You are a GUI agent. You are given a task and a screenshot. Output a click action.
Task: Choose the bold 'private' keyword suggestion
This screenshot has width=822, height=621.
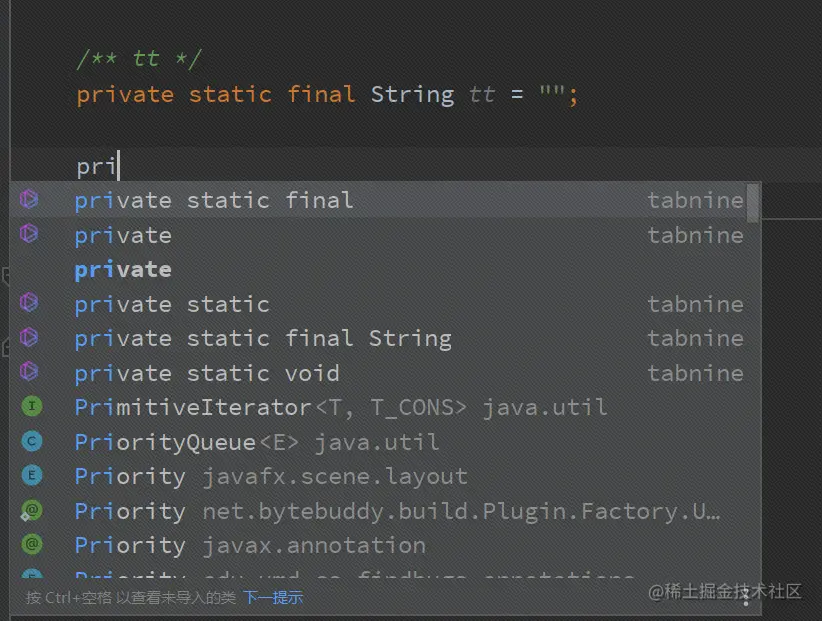click(122, 269)
